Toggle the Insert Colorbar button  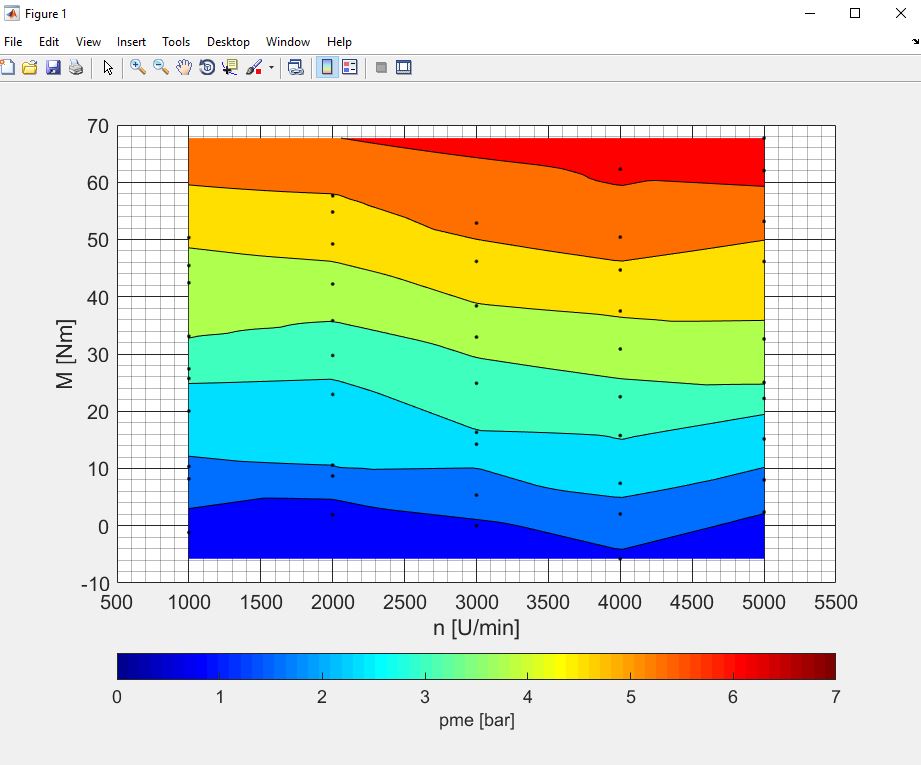326,68
